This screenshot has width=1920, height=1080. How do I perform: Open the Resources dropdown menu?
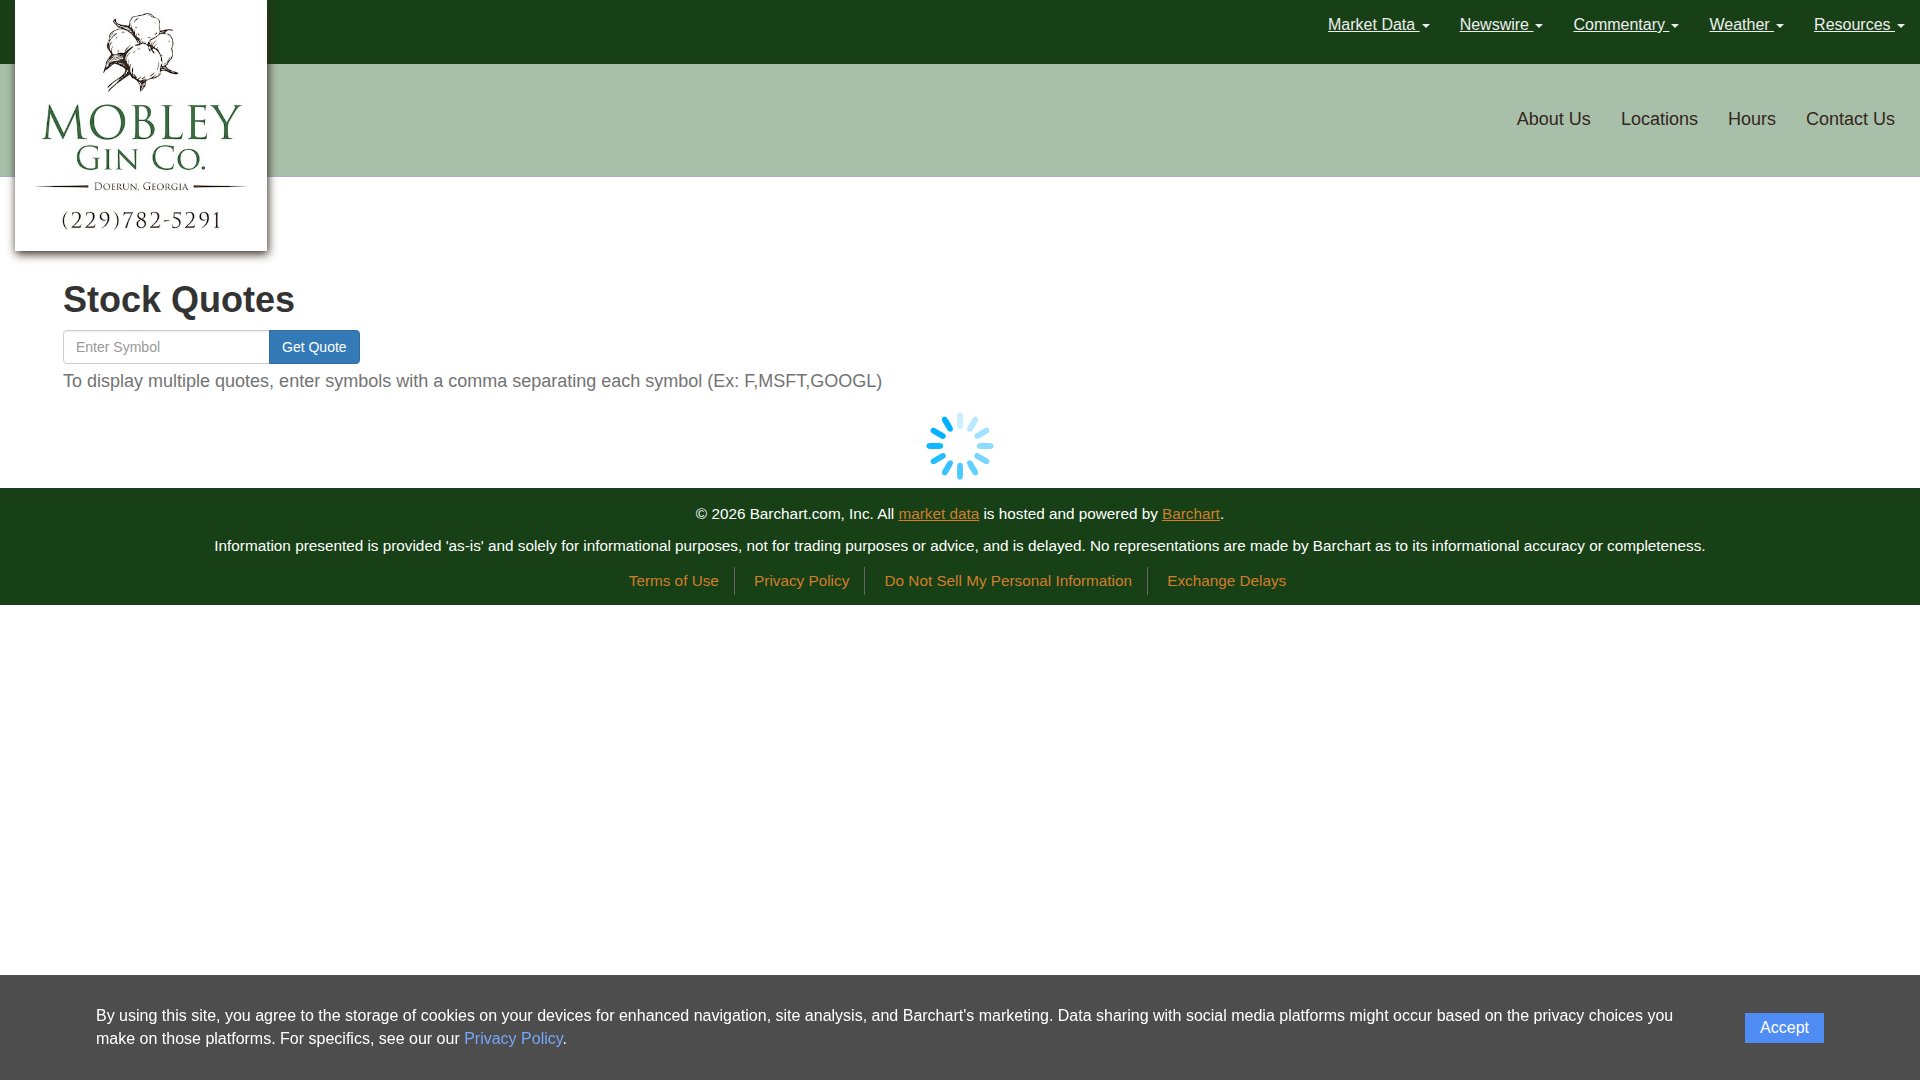1858,25
